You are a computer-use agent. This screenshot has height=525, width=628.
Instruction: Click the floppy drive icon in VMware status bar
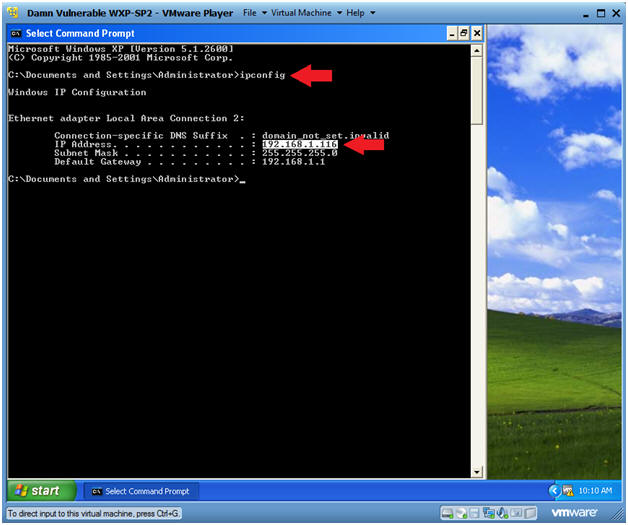pos(475,513)
